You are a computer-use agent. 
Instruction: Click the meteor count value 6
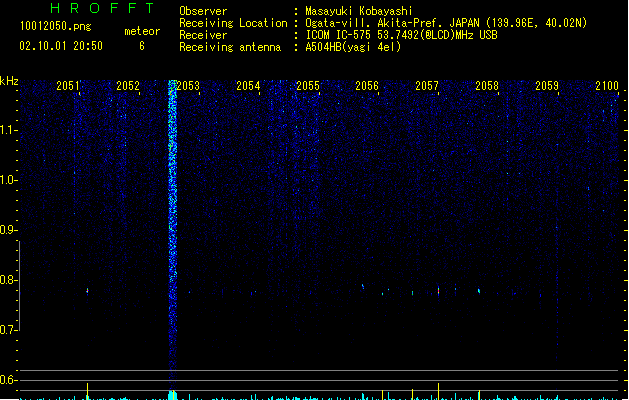pyautogui.click(x=142, y=46)
